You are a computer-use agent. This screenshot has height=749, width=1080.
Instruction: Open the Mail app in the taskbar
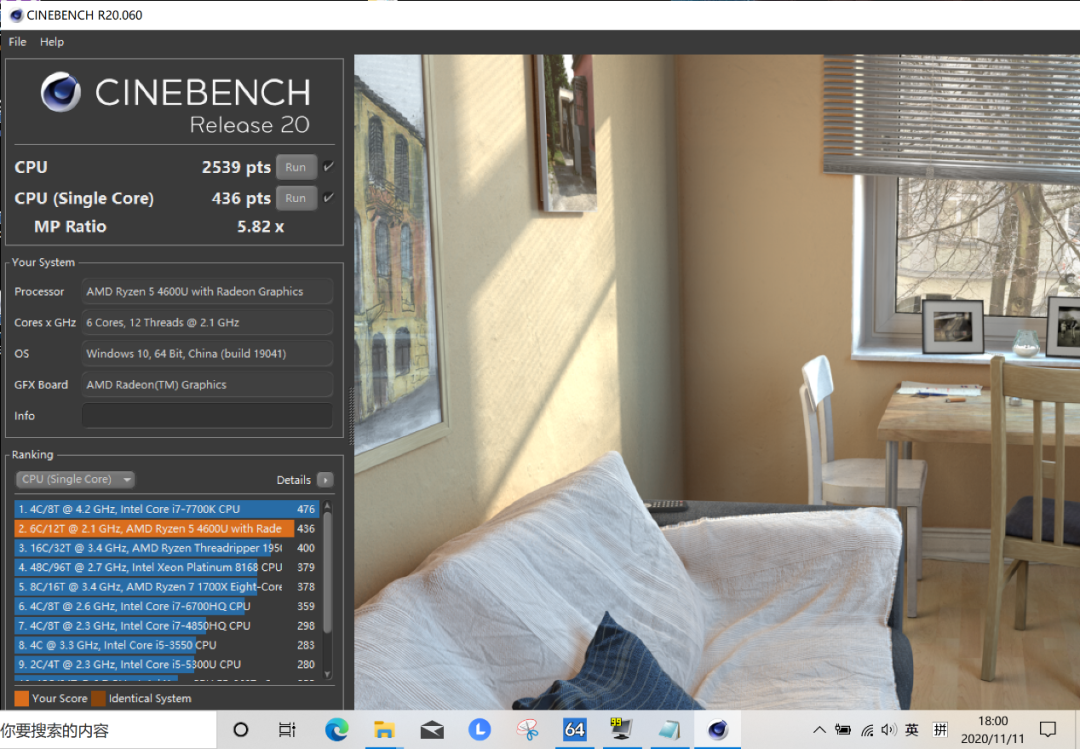(432, 729)
